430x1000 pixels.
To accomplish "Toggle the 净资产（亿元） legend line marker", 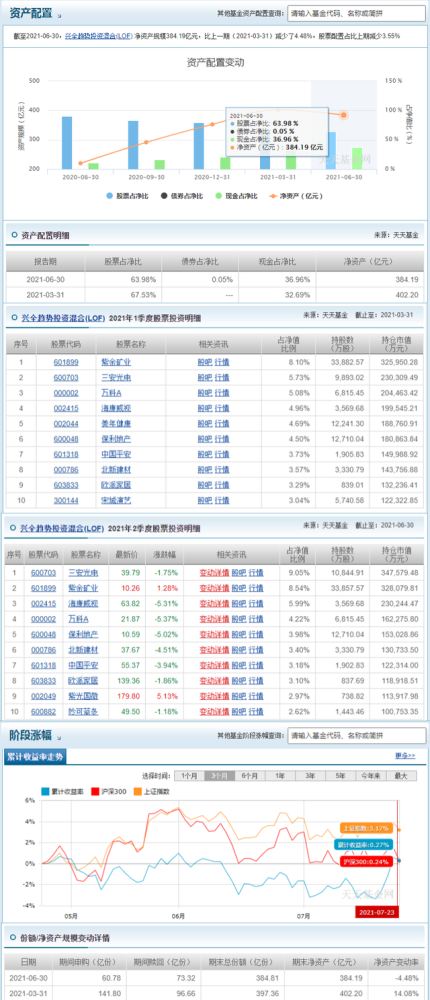I will coord(274,196).
